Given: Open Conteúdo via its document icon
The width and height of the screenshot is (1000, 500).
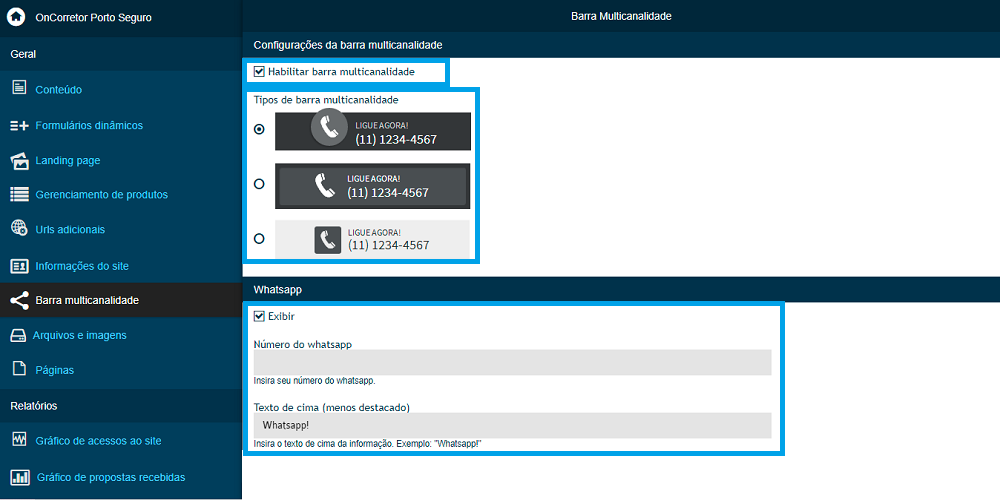Looking at the screenshot, I should (x=19, y=89).
